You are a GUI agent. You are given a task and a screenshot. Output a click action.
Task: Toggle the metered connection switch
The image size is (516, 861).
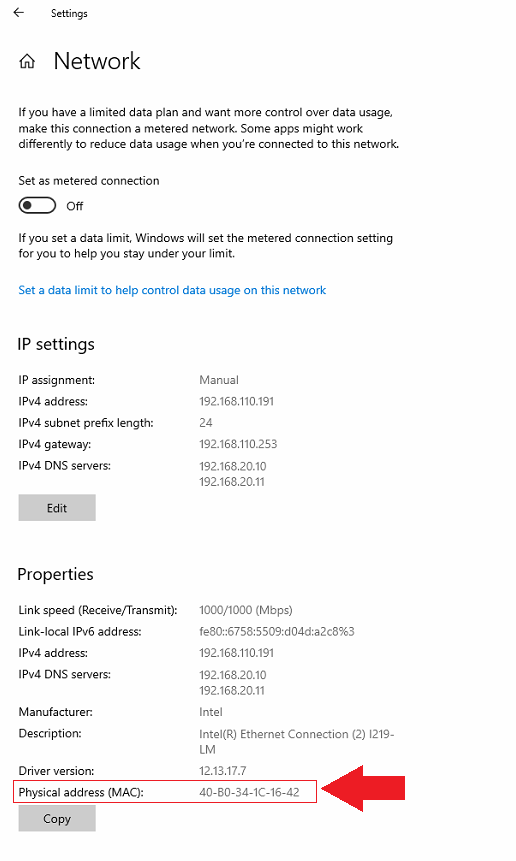point(37,206)
